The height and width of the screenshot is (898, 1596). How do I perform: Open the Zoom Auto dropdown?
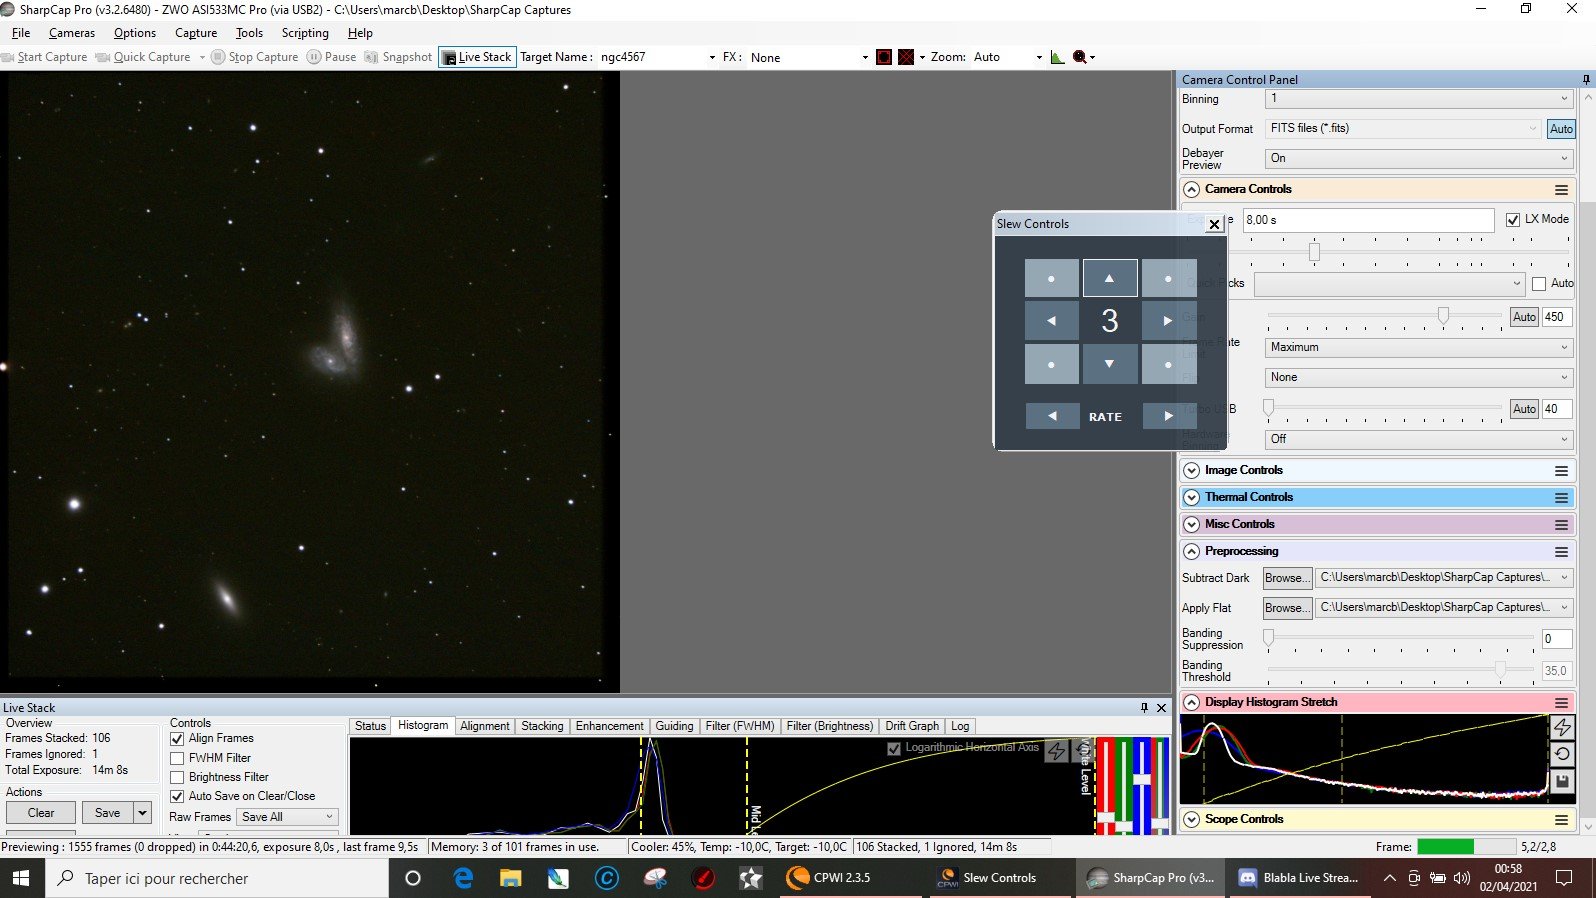click(x=1007, y=57)
